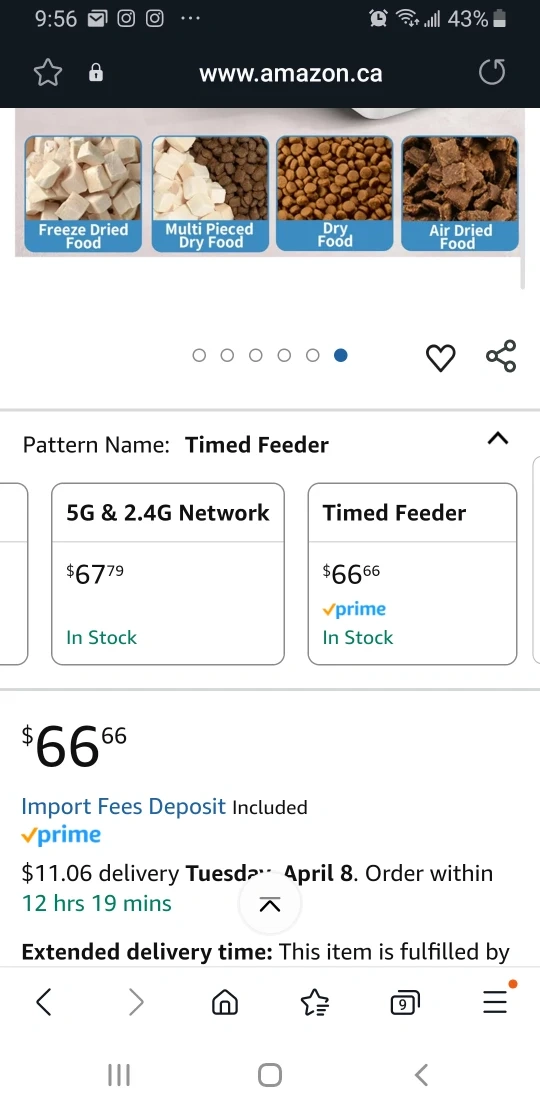
Task: Go to browser home page icon
Action: click(x=225, y=1002)
